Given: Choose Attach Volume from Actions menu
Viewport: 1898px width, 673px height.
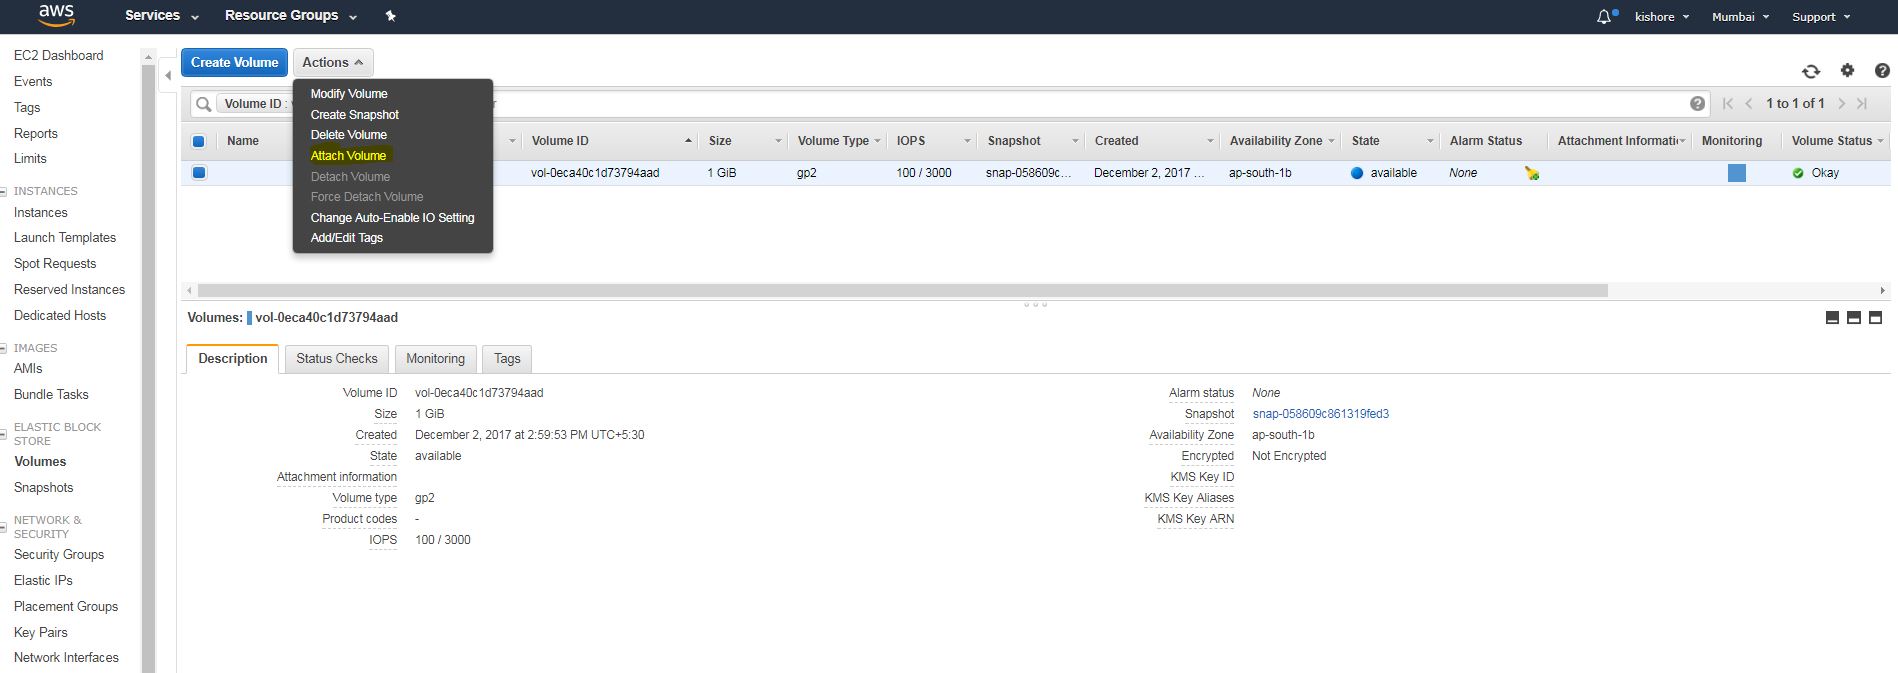Looking at the screenshot, I should point(348,156).
